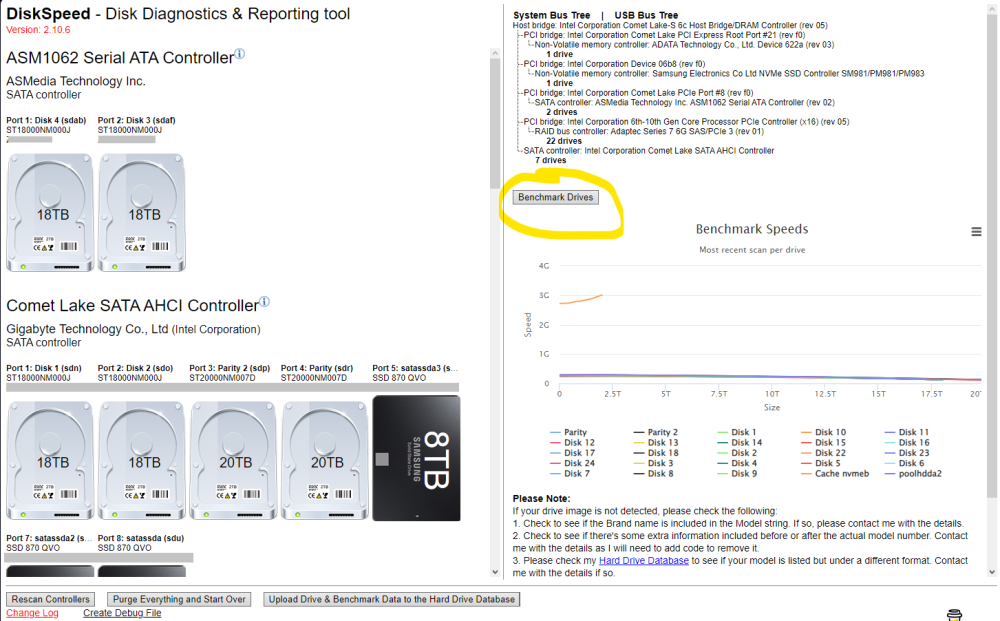Toggle Disk 9 series in chart legend
The height and width of the screenshot is (621, 1000).
point(737,474)
